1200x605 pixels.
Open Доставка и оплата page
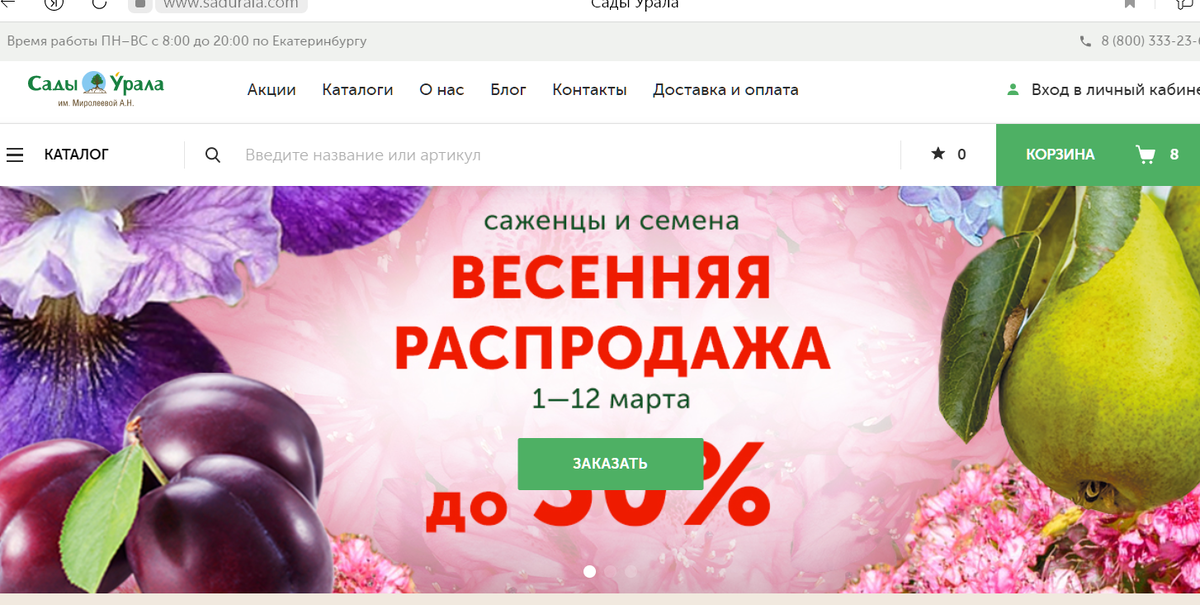pos(725,90)
